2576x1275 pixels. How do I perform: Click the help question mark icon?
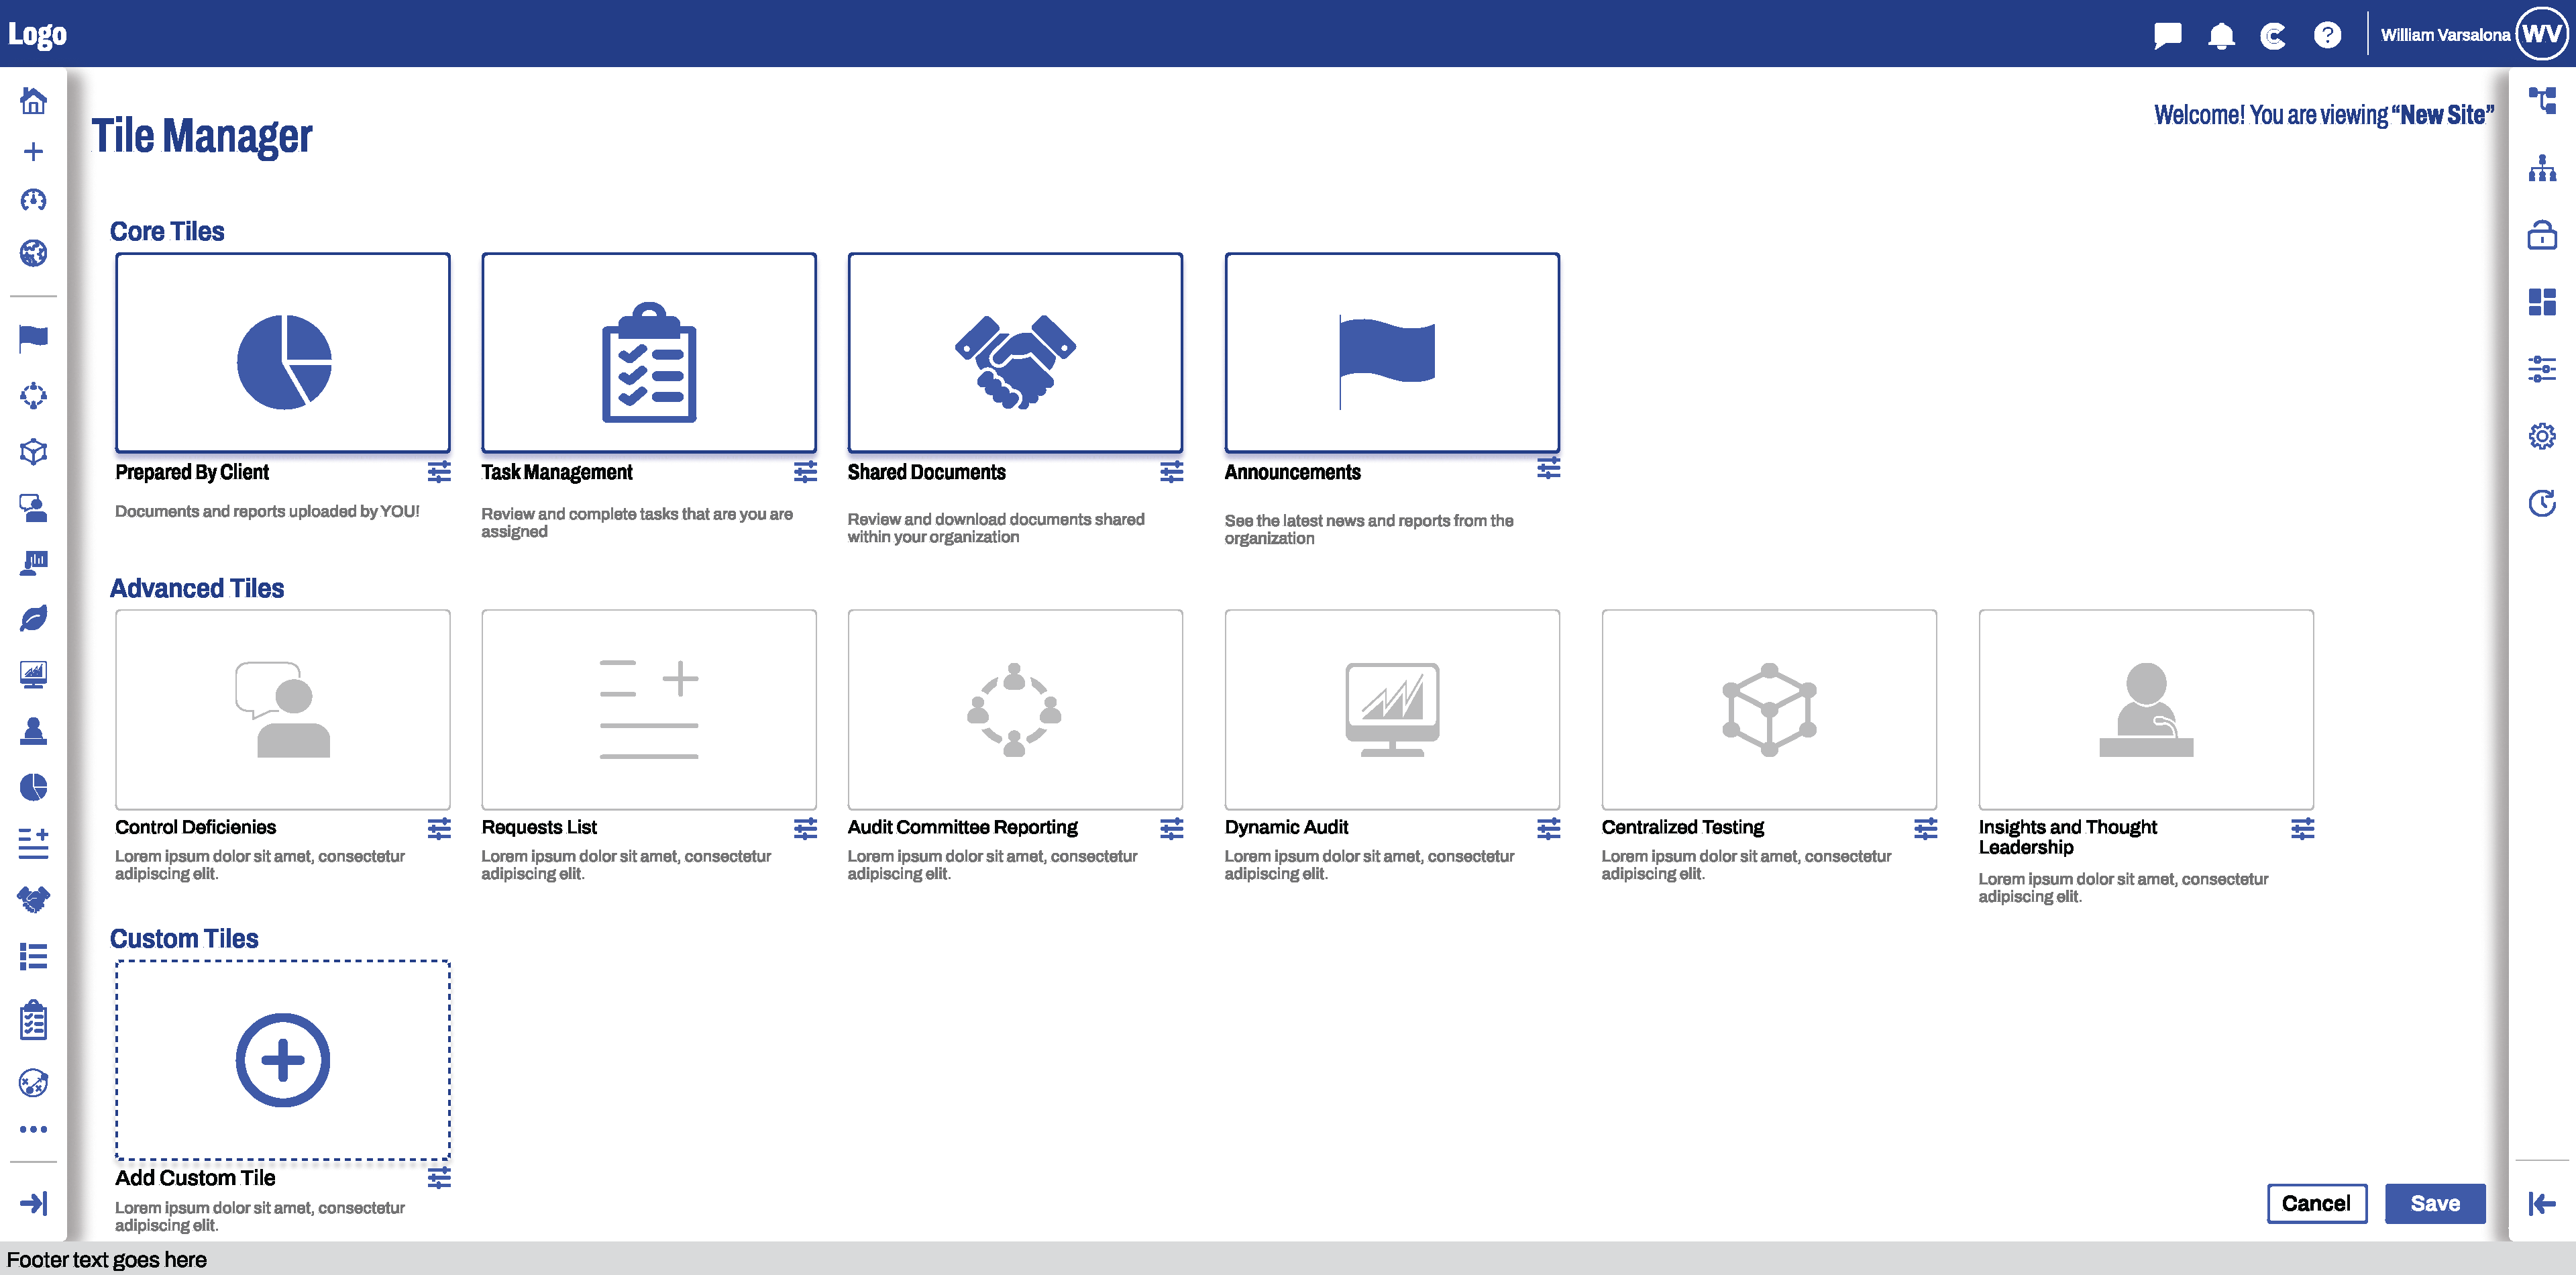pyautogui.click(x=2327, y=36)
